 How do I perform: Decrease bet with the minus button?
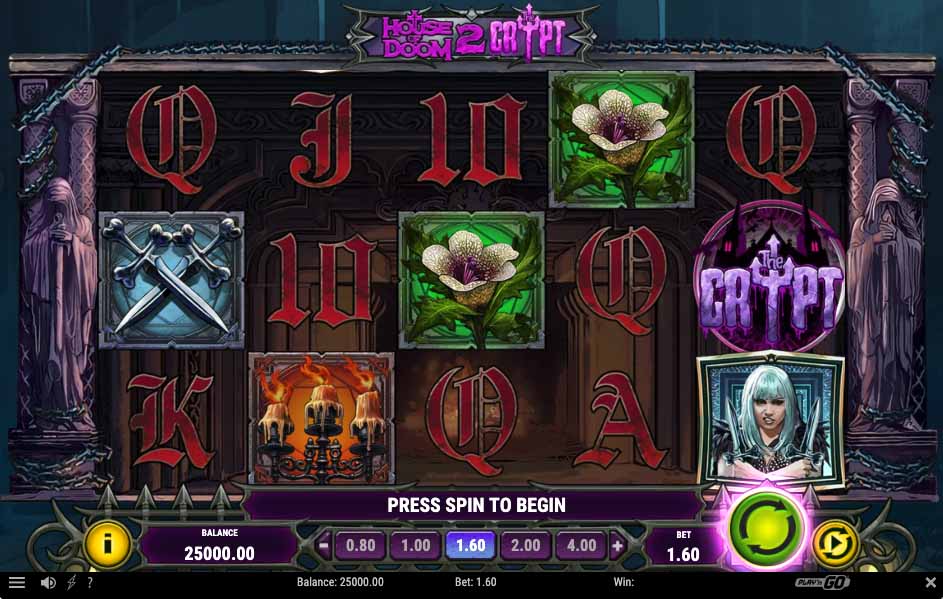(324, 545)
